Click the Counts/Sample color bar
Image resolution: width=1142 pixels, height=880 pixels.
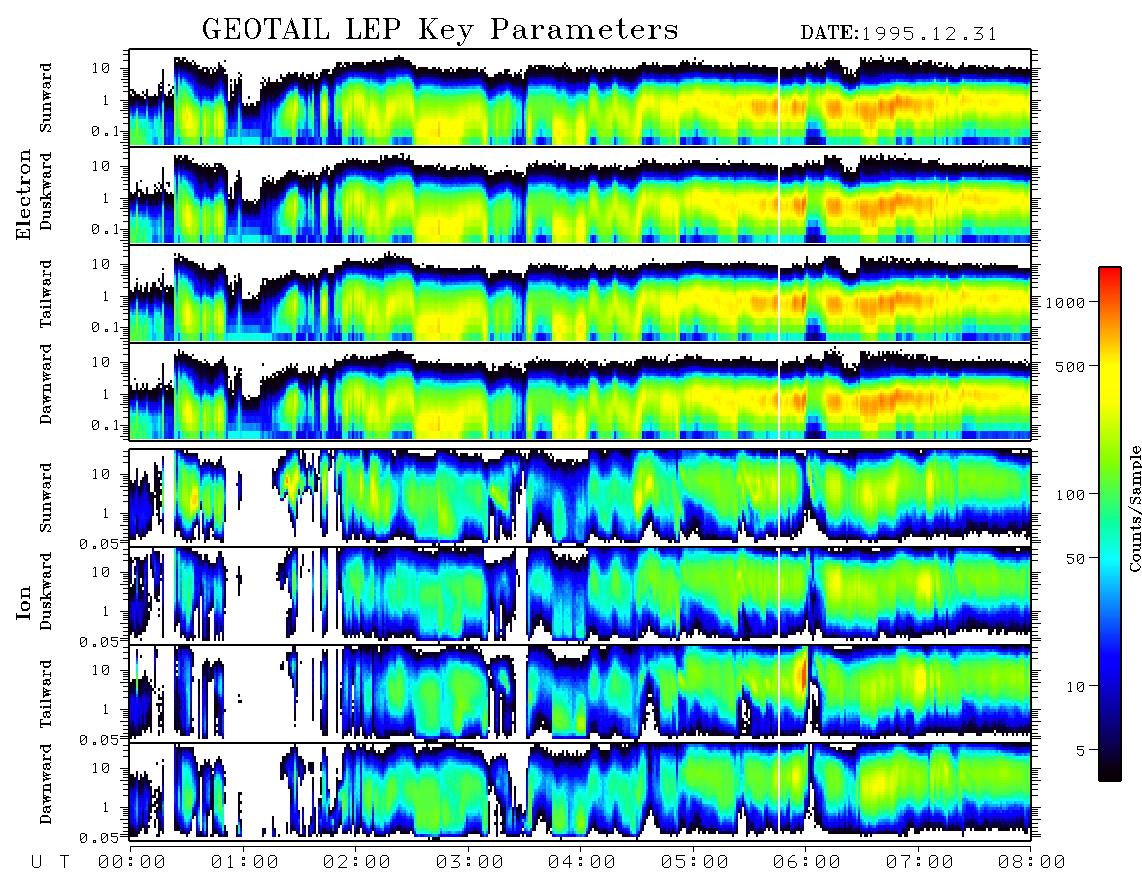[x=1110, y=524]
